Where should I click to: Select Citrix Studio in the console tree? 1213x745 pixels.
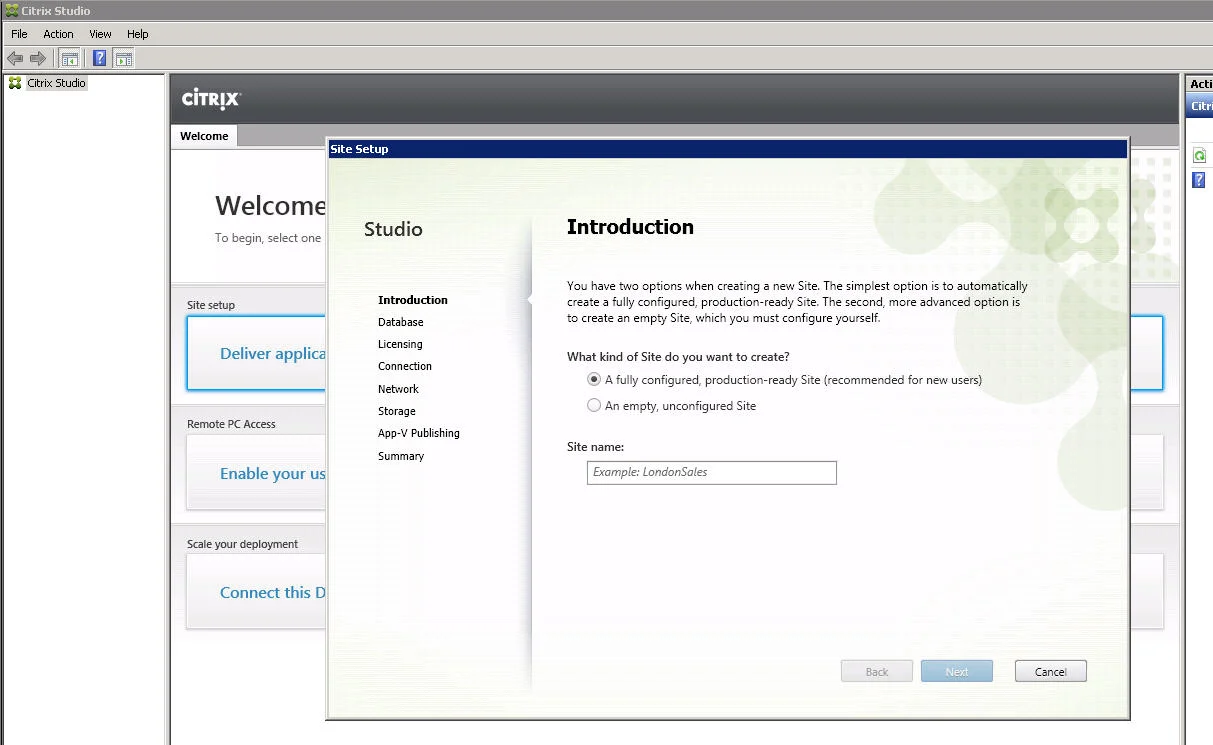tap(56, 83)
